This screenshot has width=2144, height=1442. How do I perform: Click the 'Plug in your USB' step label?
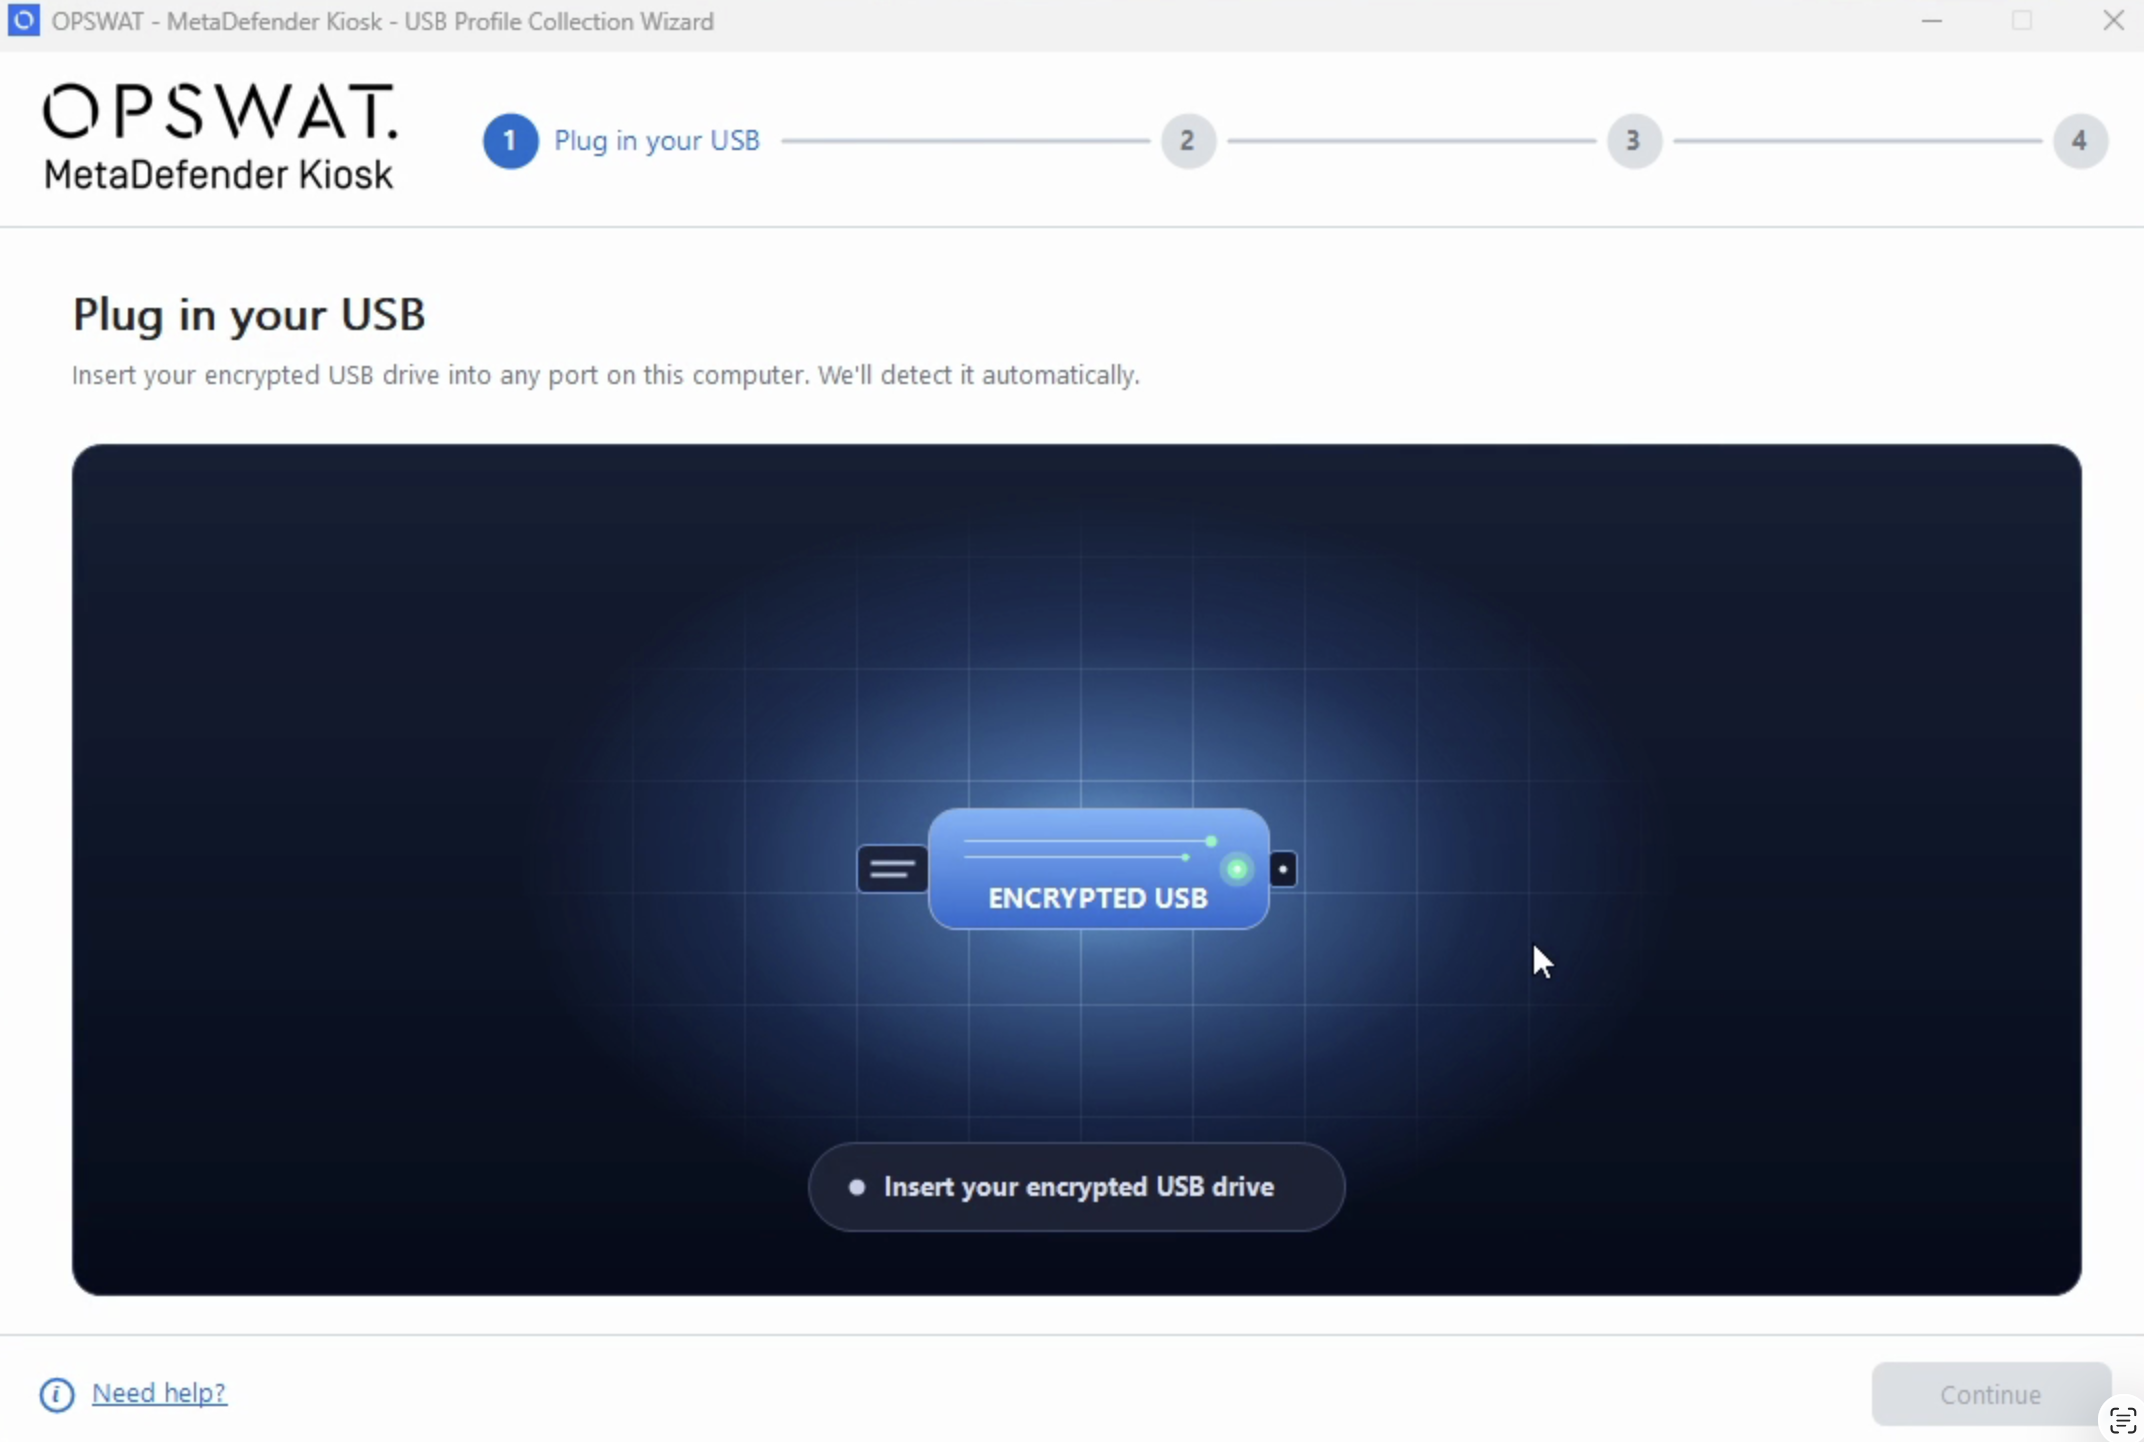click(657, 141)
